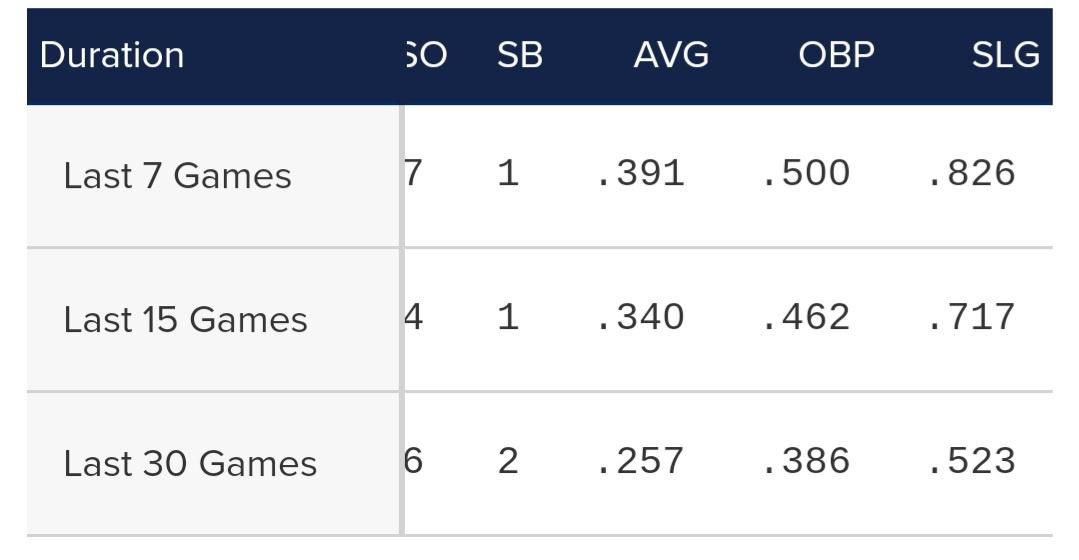Click SB value 2 in Last 30 Games

pyautogui.click(x=508, y=461)
